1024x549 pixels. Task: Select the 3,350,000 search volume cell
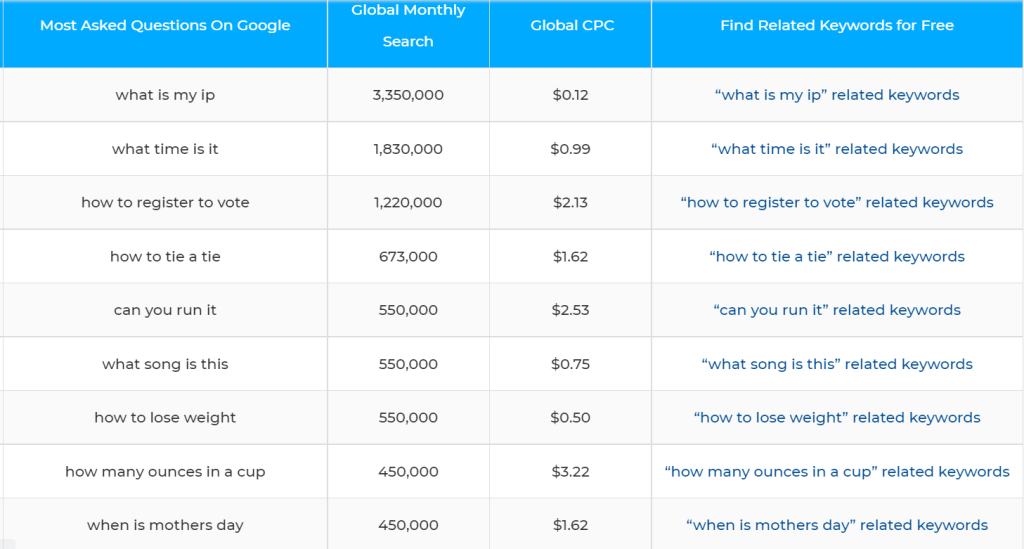coord(408,95)
